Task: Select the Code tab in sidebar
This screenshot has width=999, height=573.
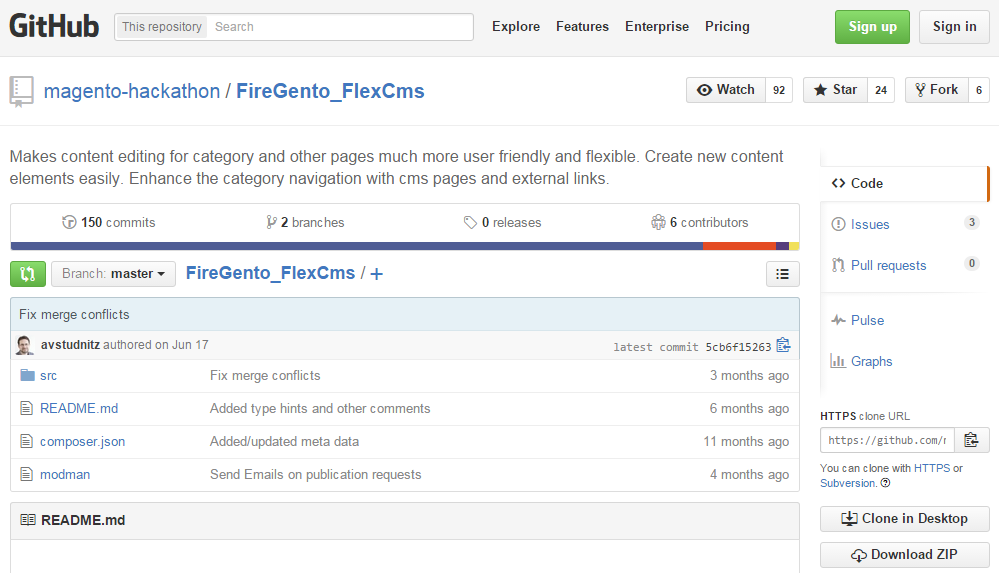Action: [905, 184]
